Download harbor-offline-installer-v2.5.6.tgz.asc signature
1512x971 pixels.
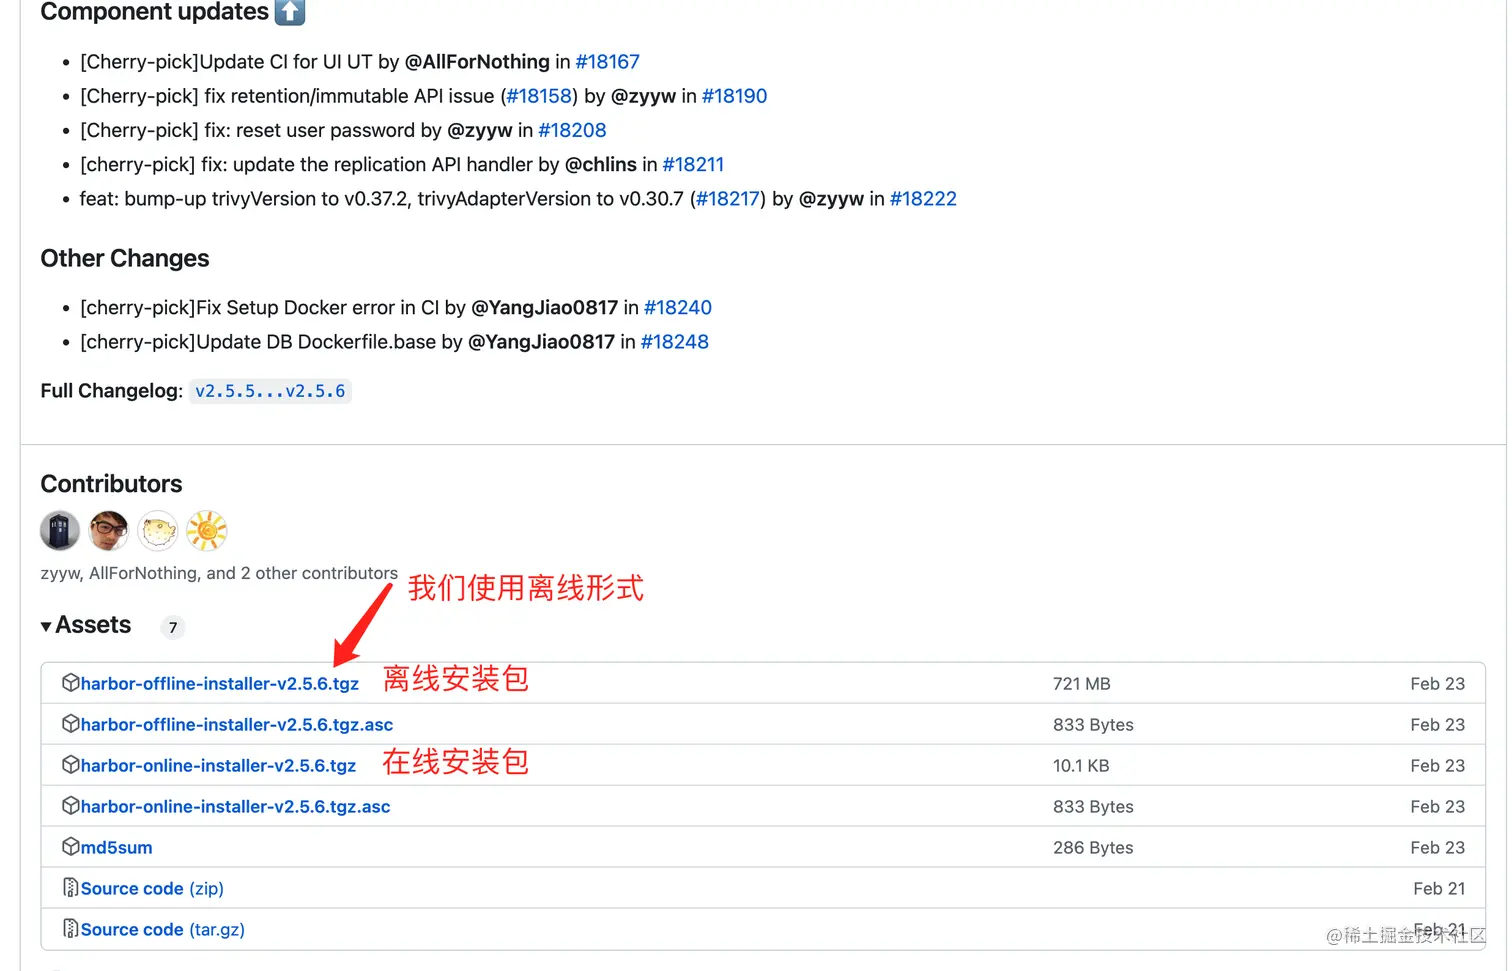coord(237,725)
